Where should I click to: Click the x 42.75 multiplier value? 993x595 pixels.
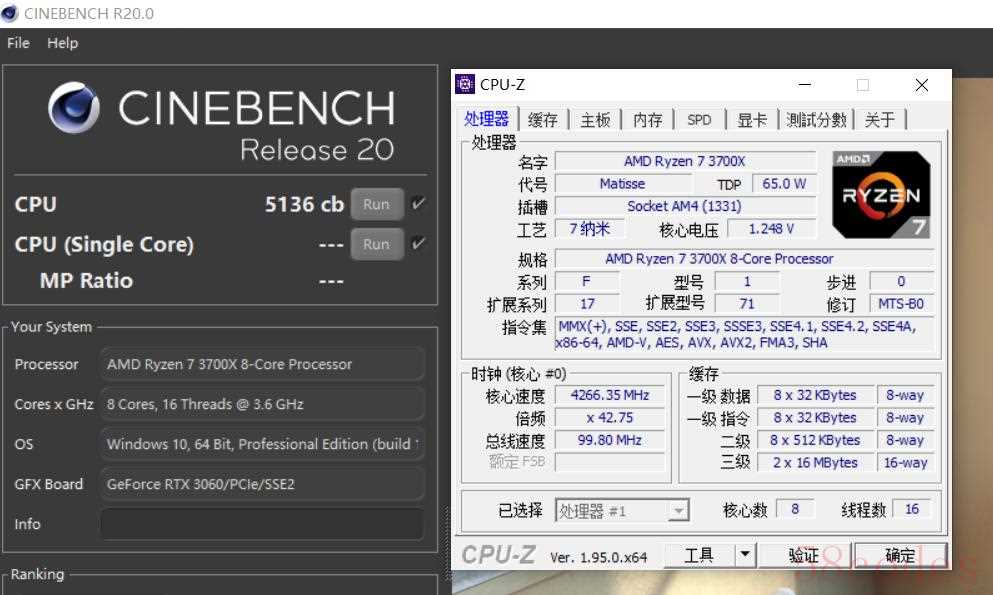pos(610,418)
